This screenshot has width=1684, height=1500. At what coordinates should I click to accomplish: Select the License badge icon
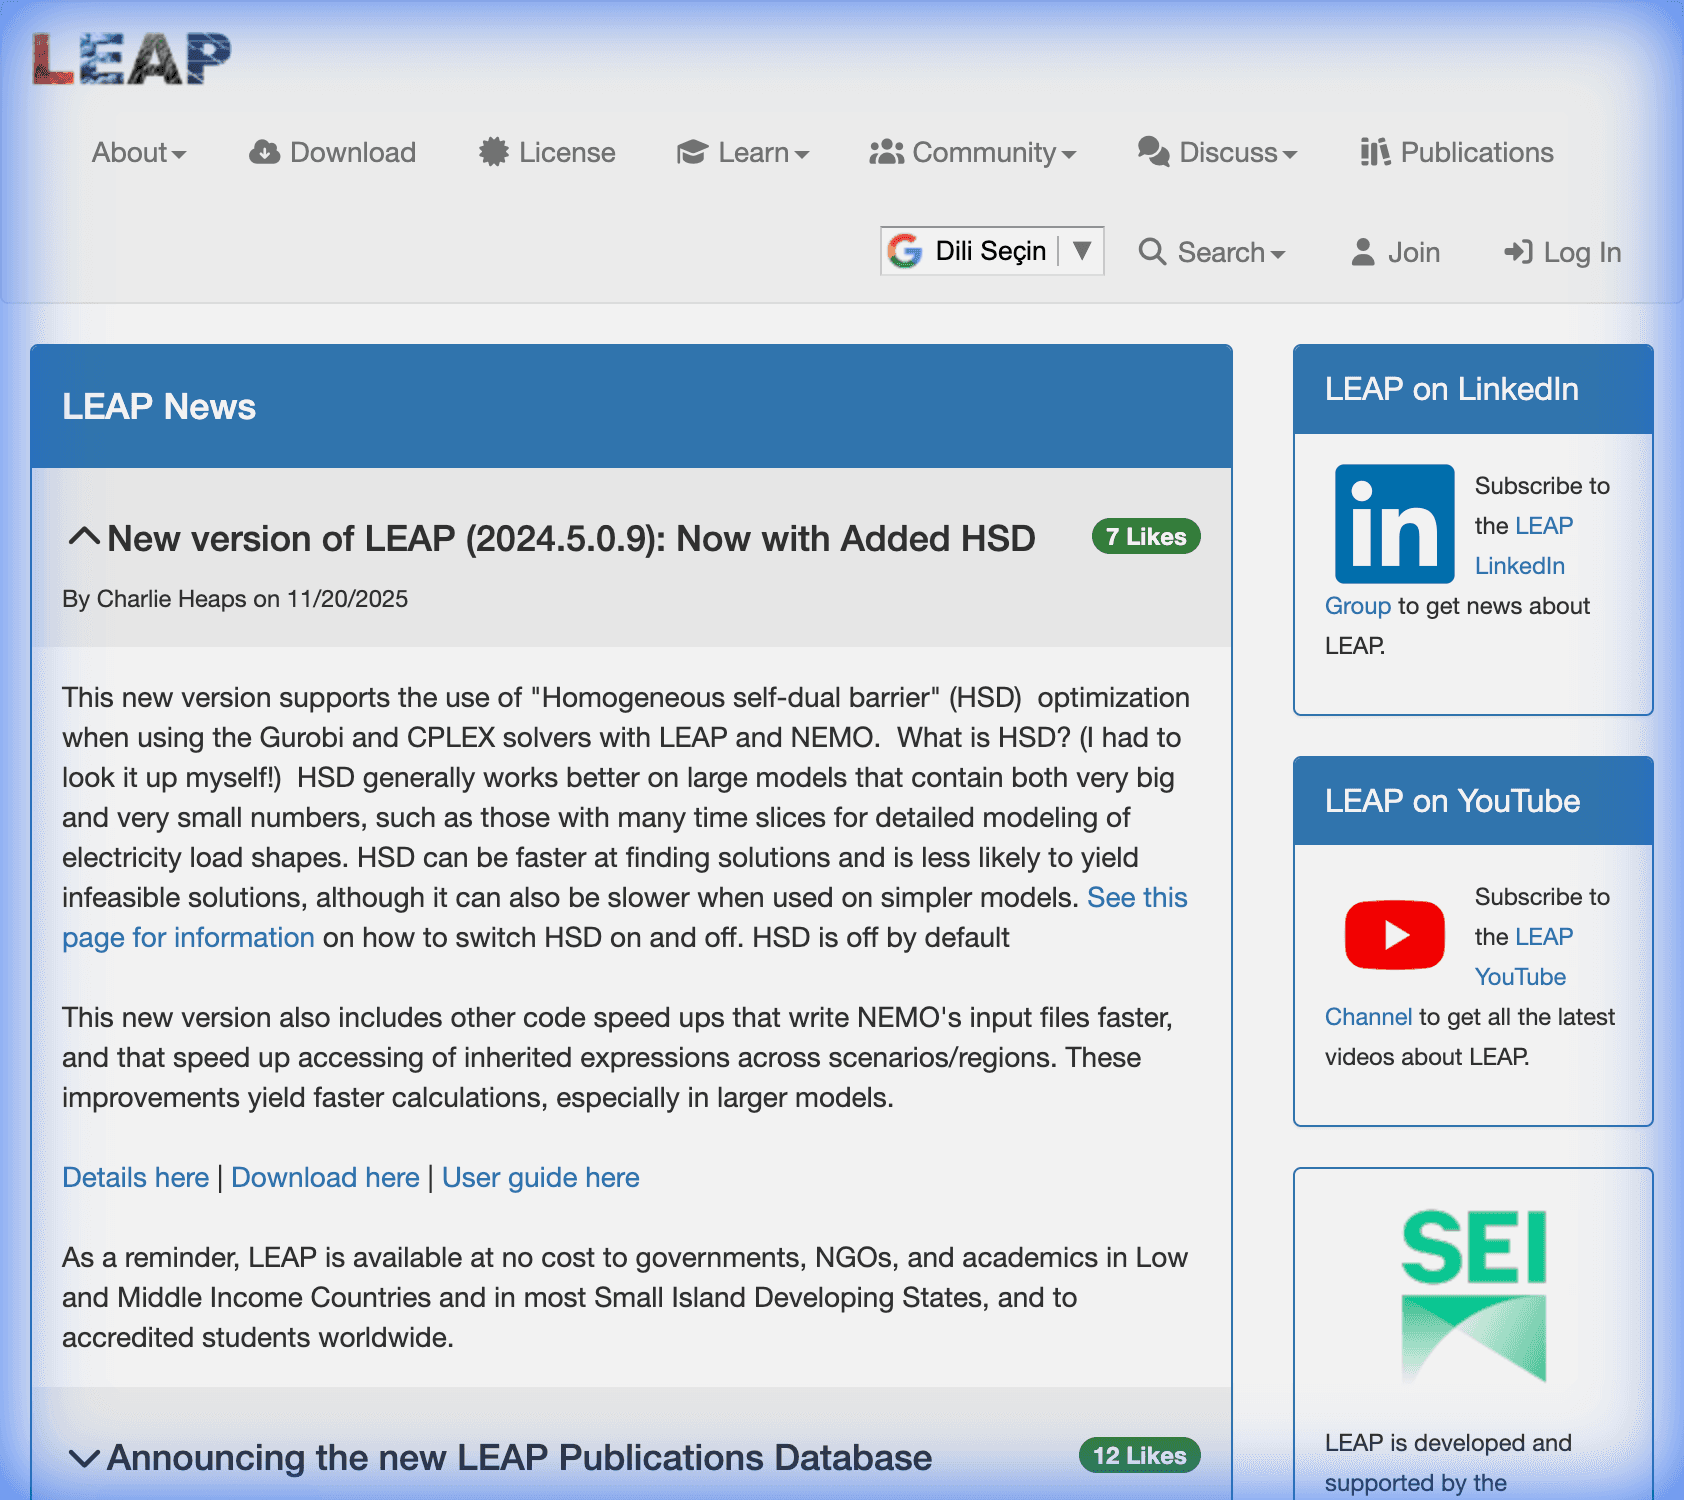[x=492, y=152]
